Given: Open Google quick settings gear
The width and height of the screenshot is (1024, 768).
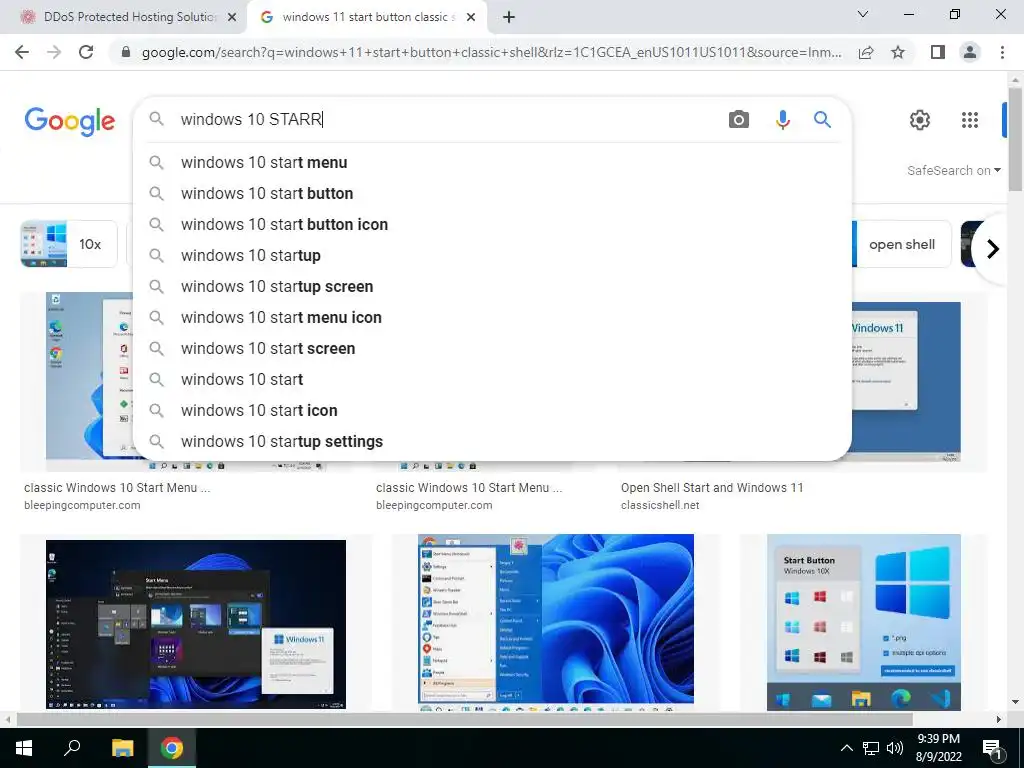Looking at the screenshot, I should click(920, 120).
